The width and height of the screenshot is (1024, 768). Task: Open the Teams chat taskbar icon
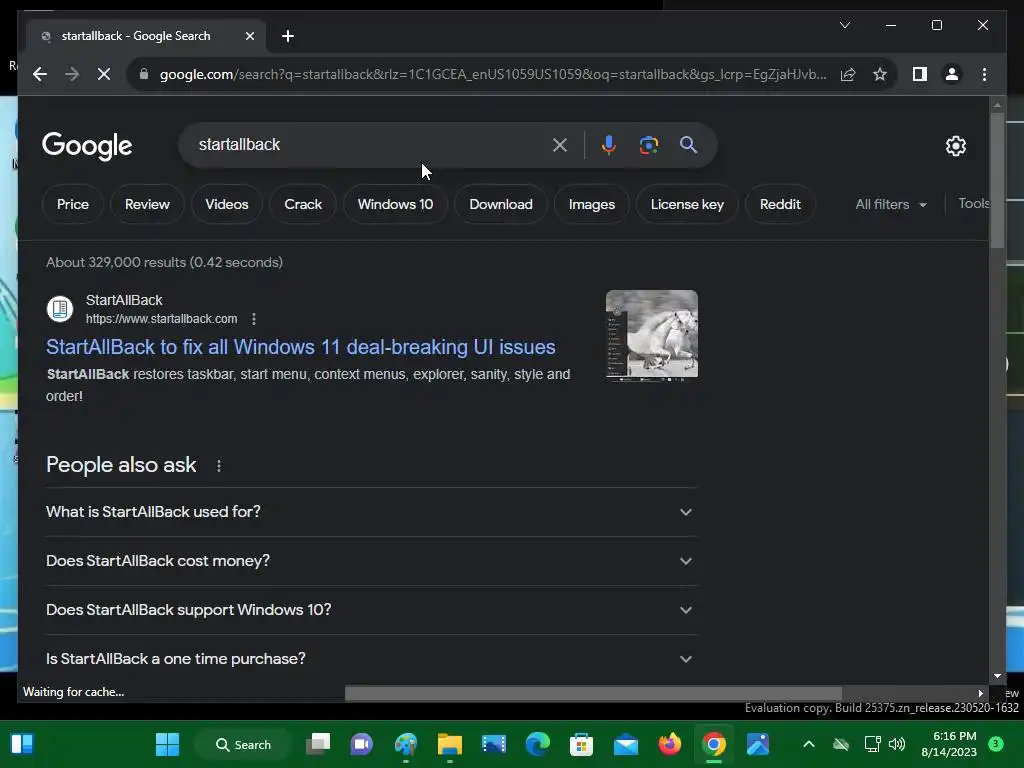click(x=361, y=744)
